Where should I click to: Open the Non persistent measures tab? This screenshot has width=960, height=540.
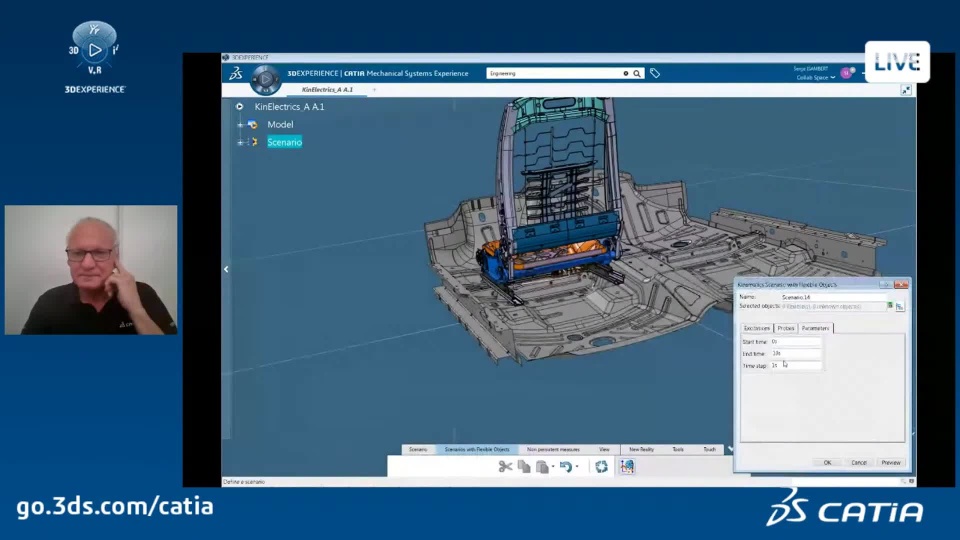click(553, 449)
